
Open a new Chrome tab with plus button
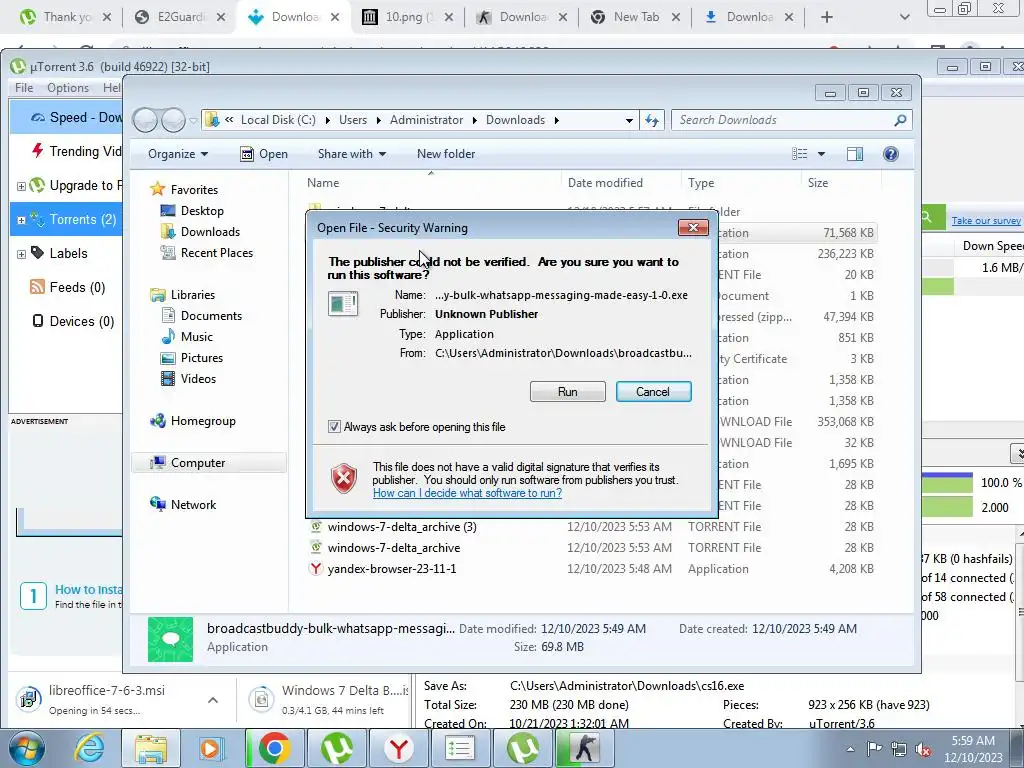point(827,17)
